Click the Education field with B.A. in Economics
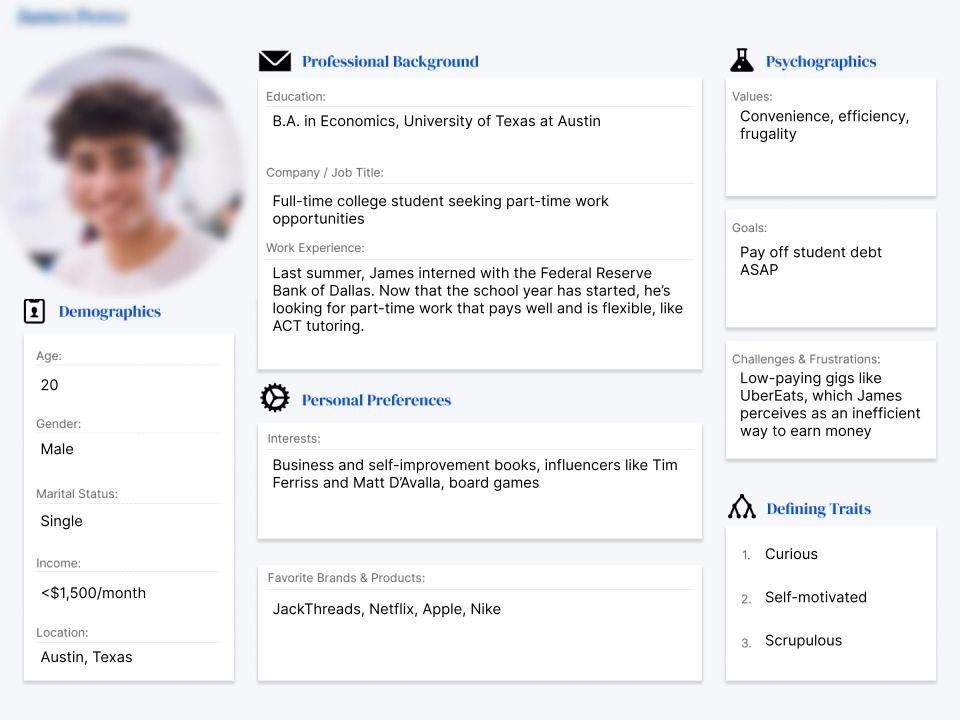Screen dimensions: 960x720 437,121
